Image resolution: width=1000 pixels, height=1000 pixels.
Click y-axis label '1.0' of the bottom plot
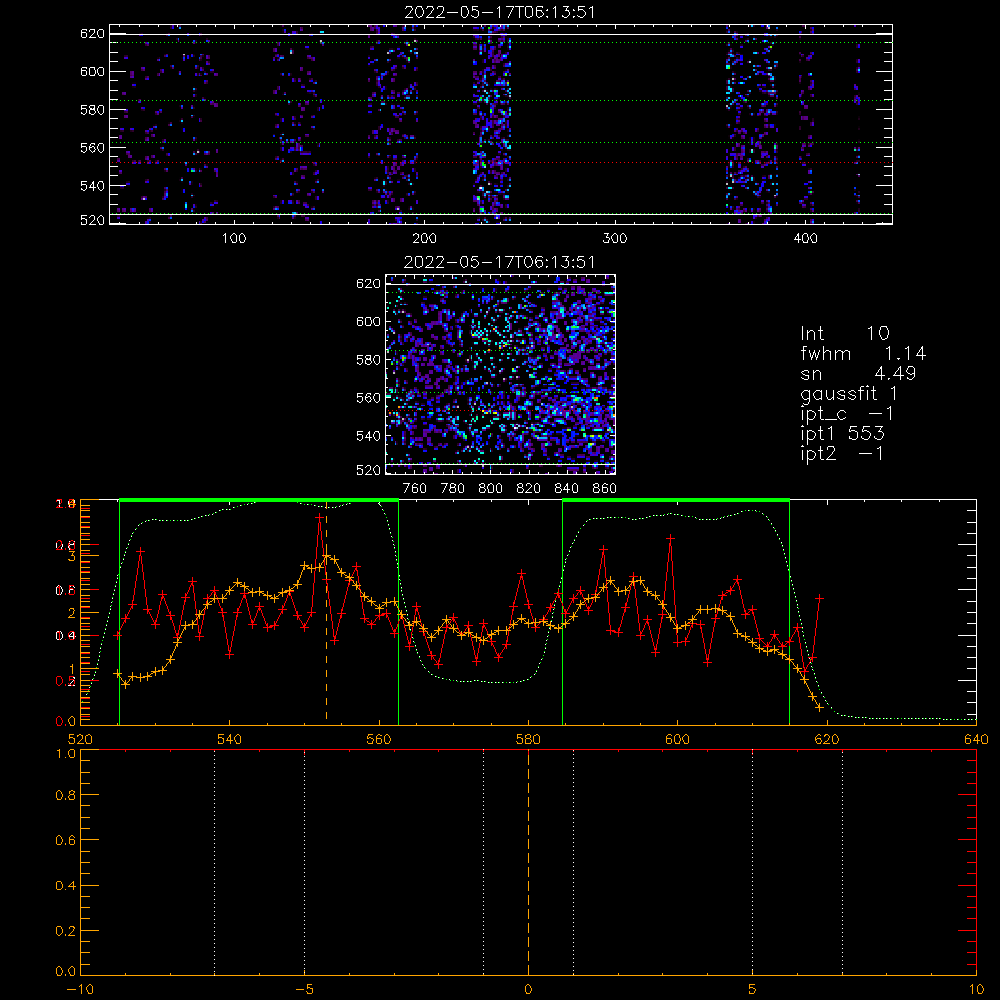point(66,753)
